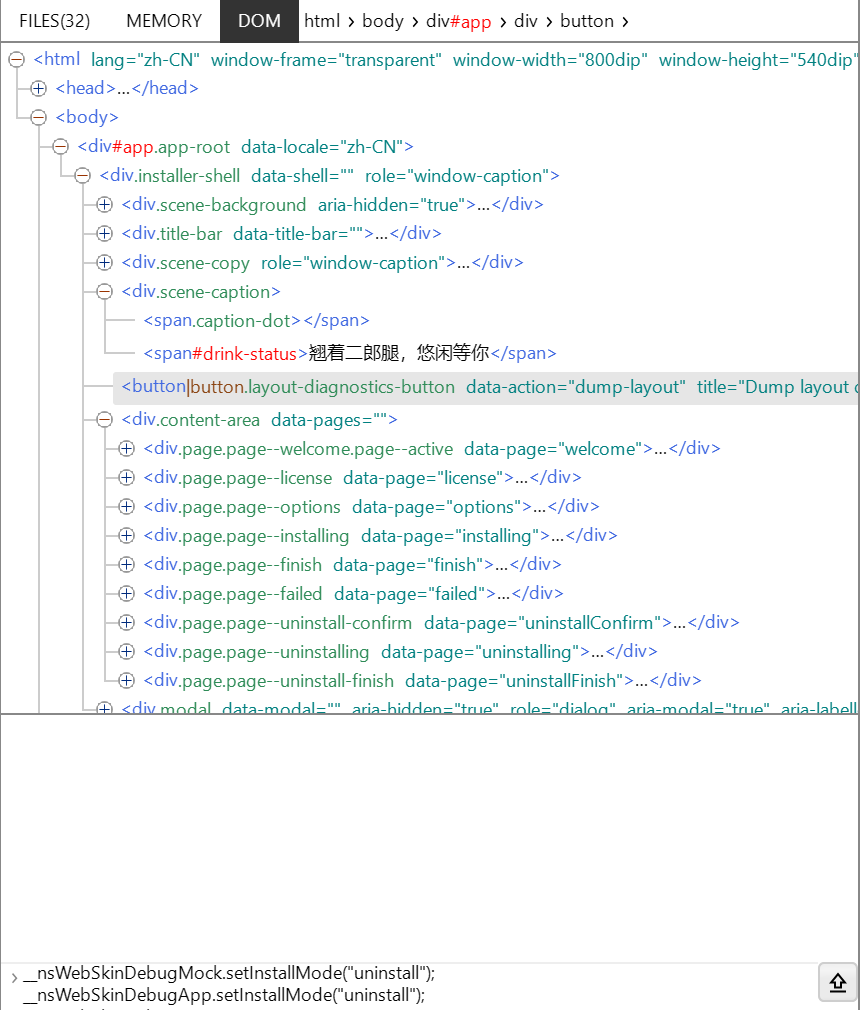Select the span.caption-dot element

point(256,321)
